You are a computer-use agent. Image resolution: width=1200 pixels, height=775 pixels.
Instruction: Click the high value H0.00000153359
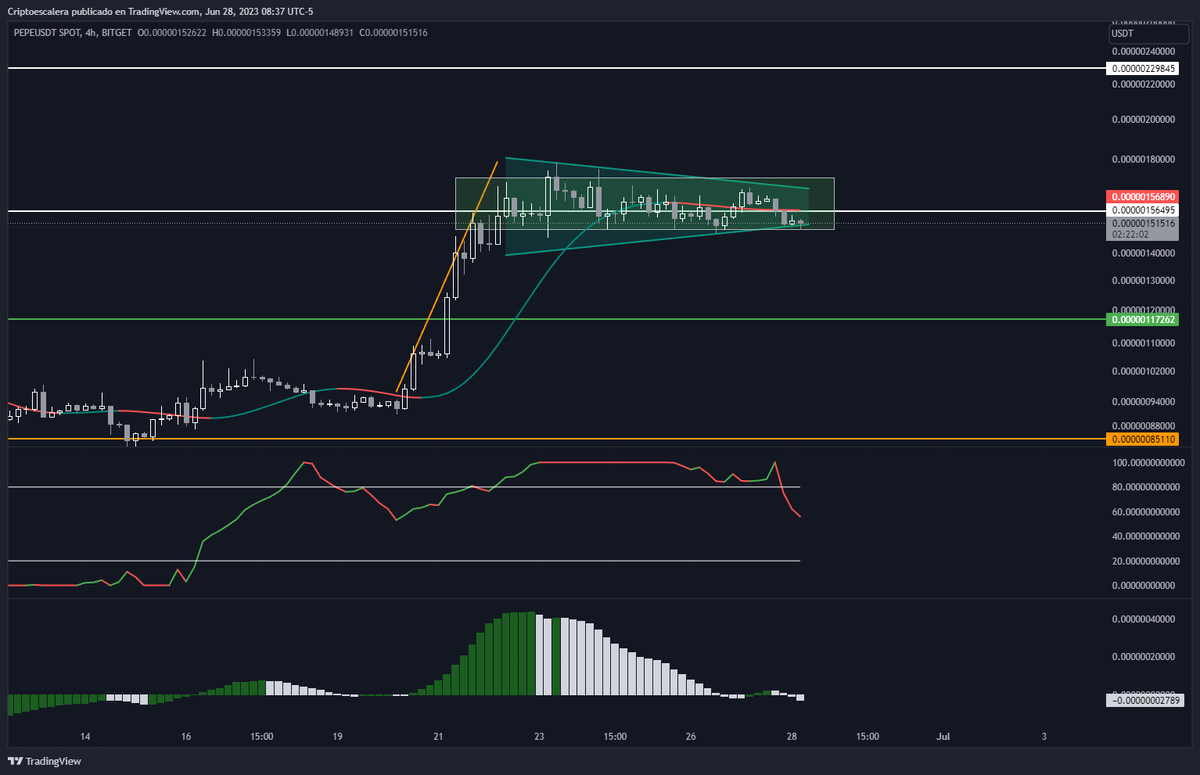pyautogui.click(x=247, y=32)
